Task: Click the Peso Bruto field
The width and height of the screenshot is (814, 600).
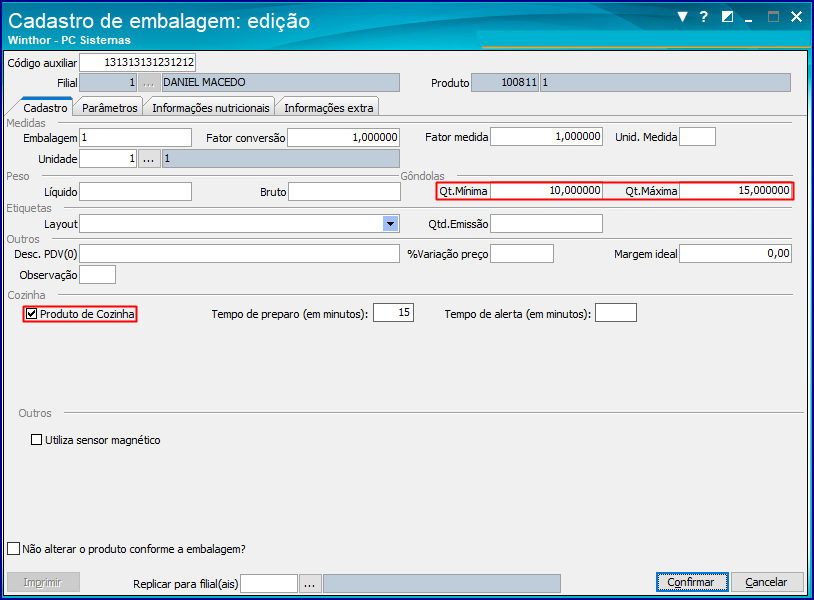Action: (x=344, y=192)
